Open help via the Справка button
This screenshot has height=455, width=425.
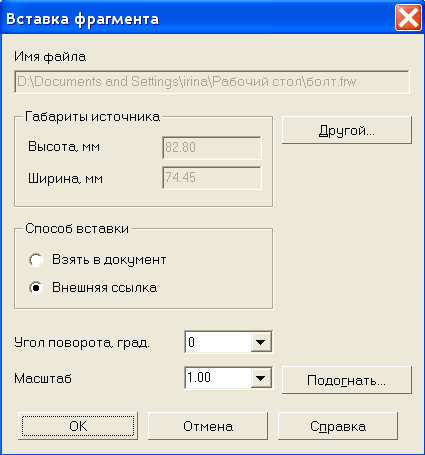point(338,426)
